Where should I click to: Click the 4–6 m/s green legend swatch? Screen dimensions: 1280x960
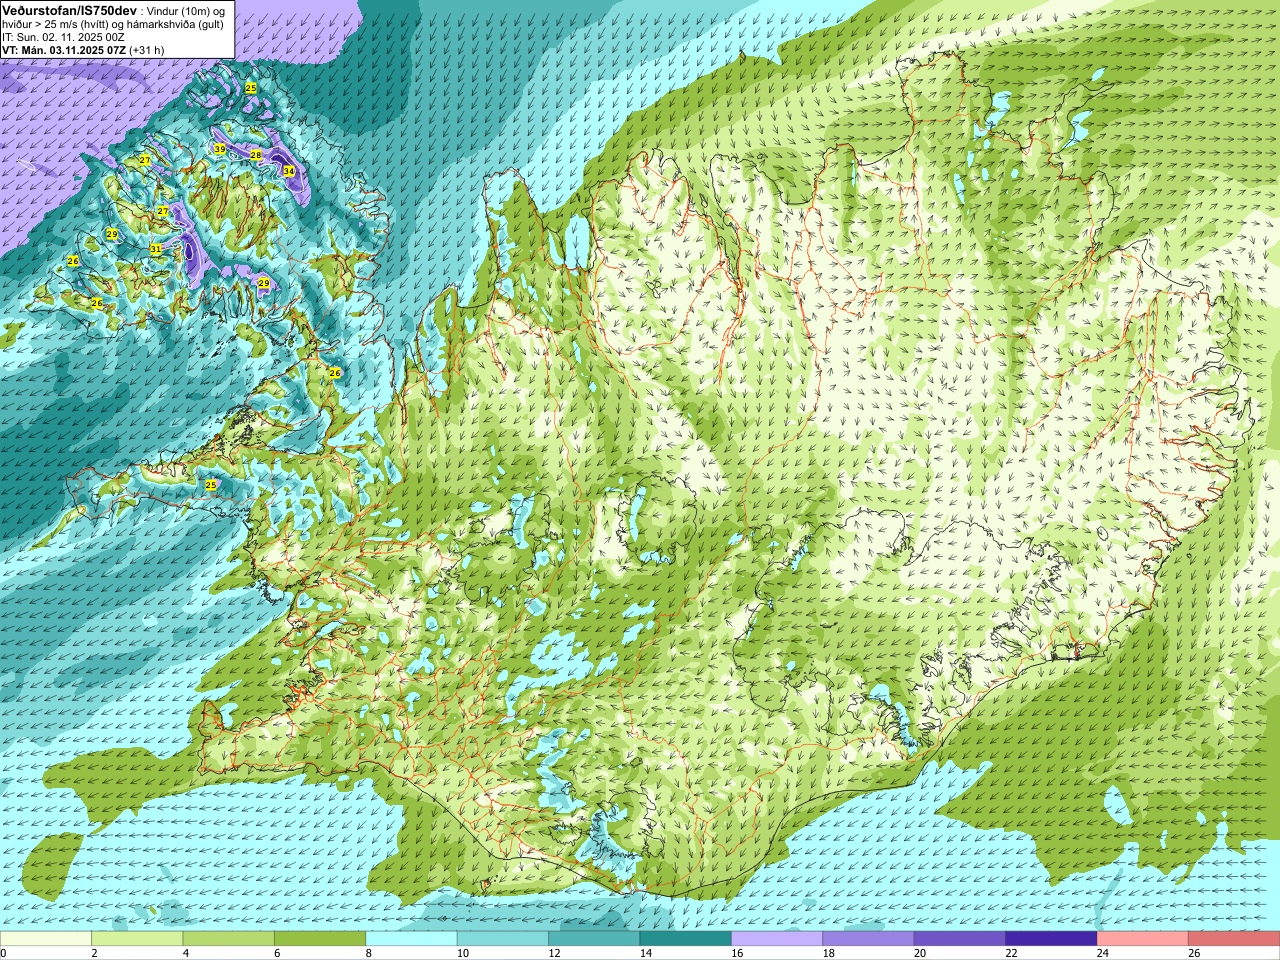(229, 938)
